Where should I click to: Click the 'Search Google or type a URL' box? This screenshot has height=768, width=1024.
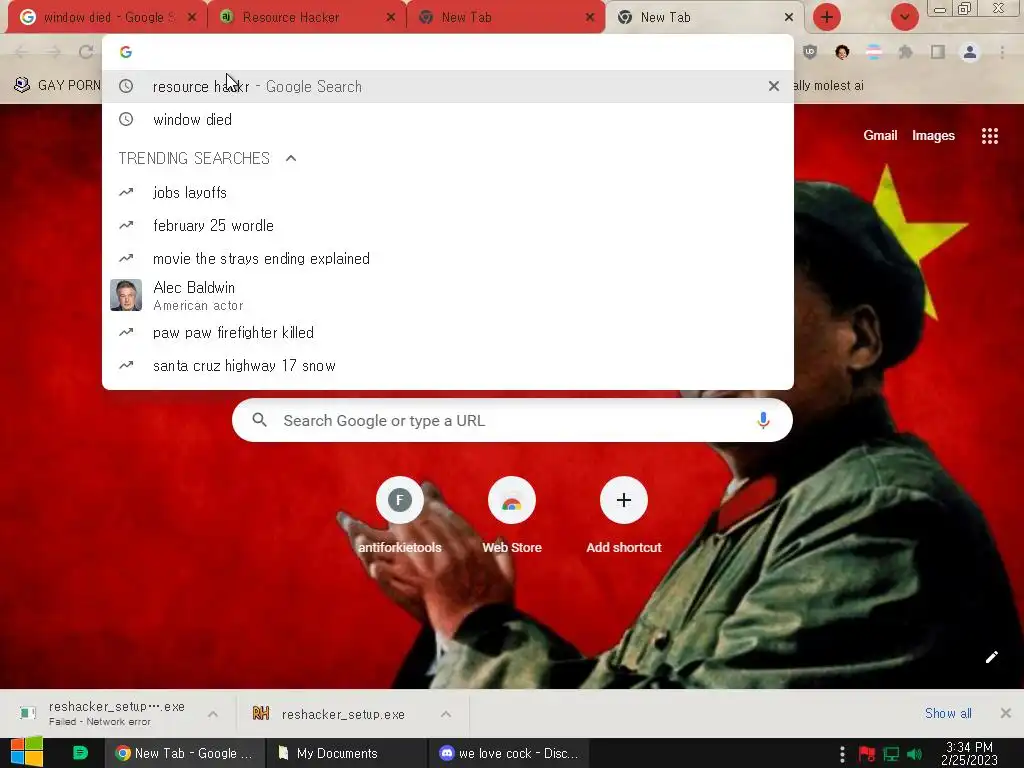512,421
